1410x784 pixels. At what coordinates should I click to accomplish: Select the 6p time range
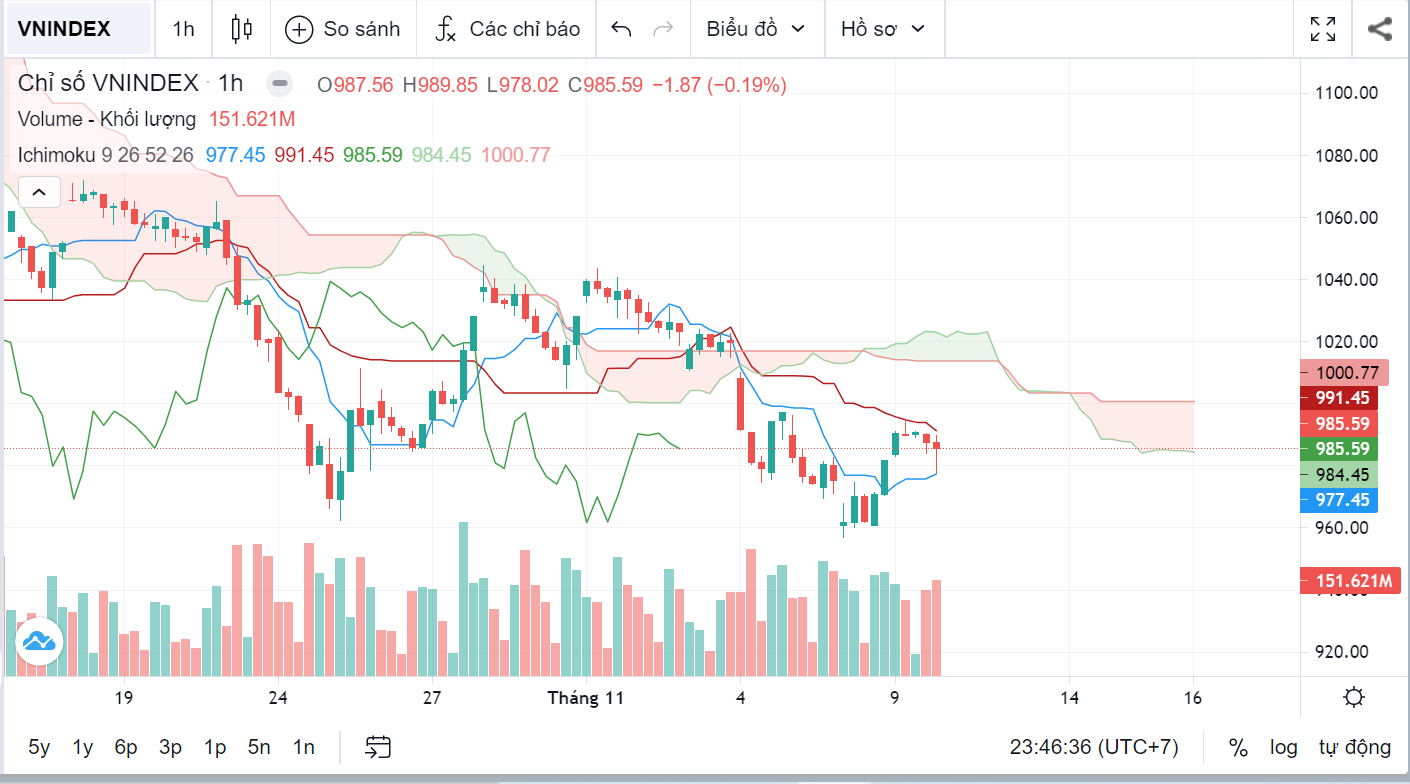tap(126, 747)
